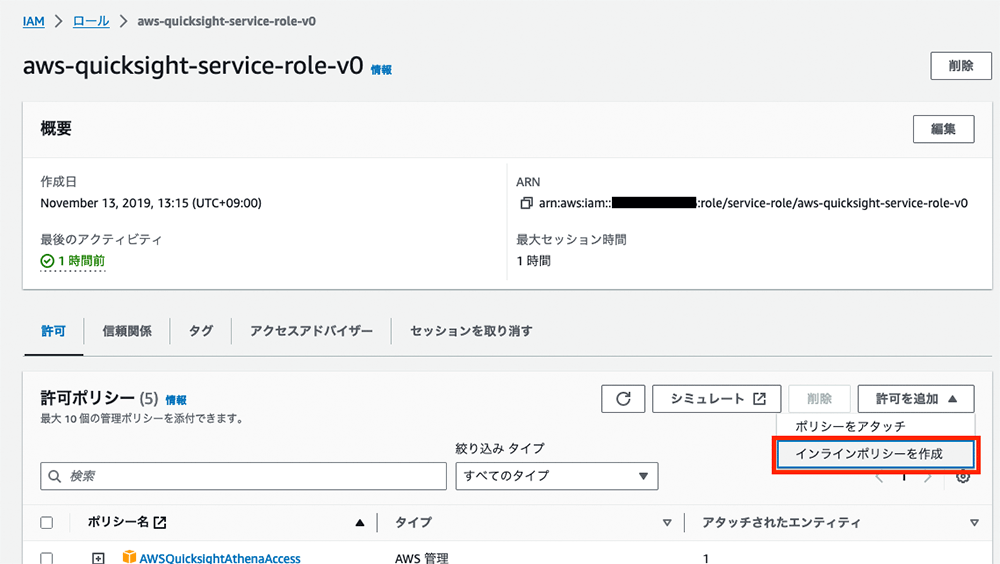Focus the 検索 policy search field
This screenshot has height=564, width=1000.
pyautogui.click(x=243, y=476)
